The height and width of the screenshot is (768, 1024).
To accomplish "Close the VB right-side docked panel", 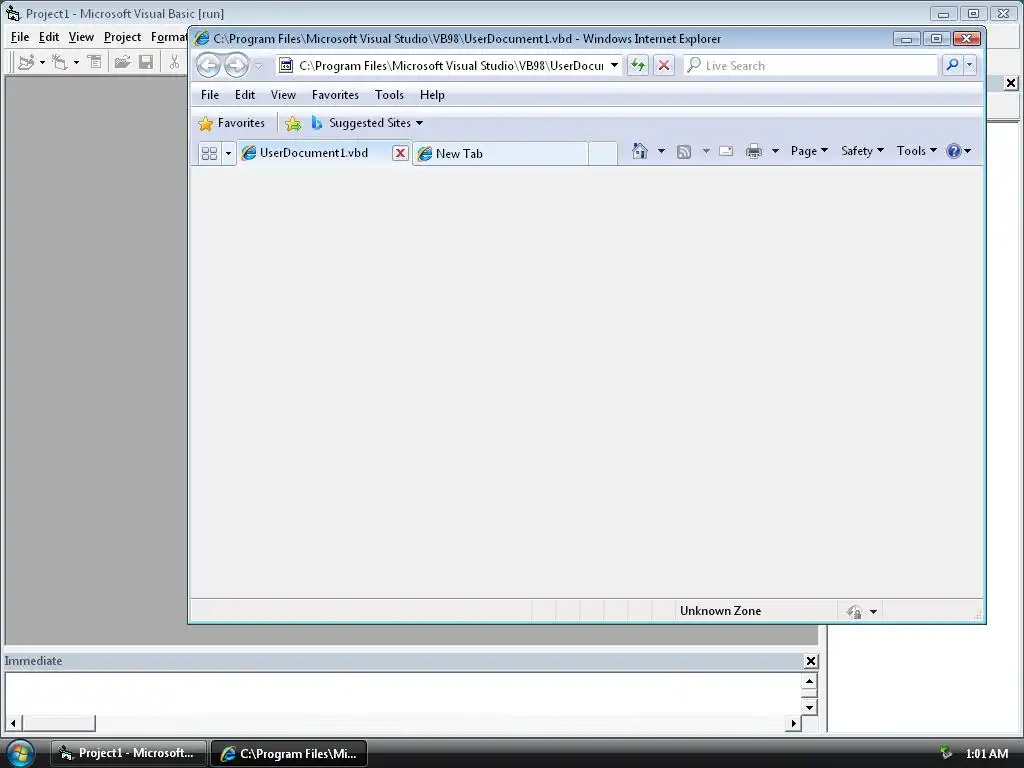I will coord(1011,83).
